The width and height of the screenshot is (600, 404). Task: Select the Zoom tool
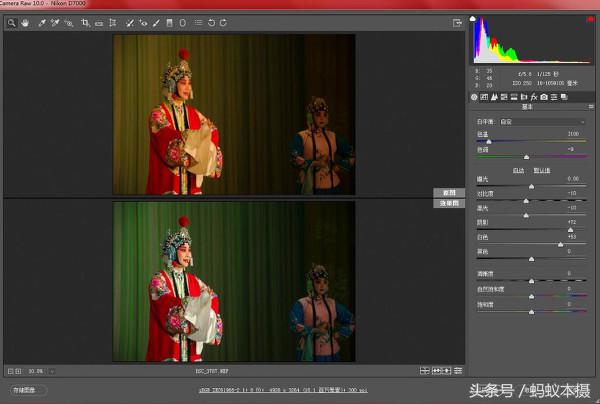point(12,23)
